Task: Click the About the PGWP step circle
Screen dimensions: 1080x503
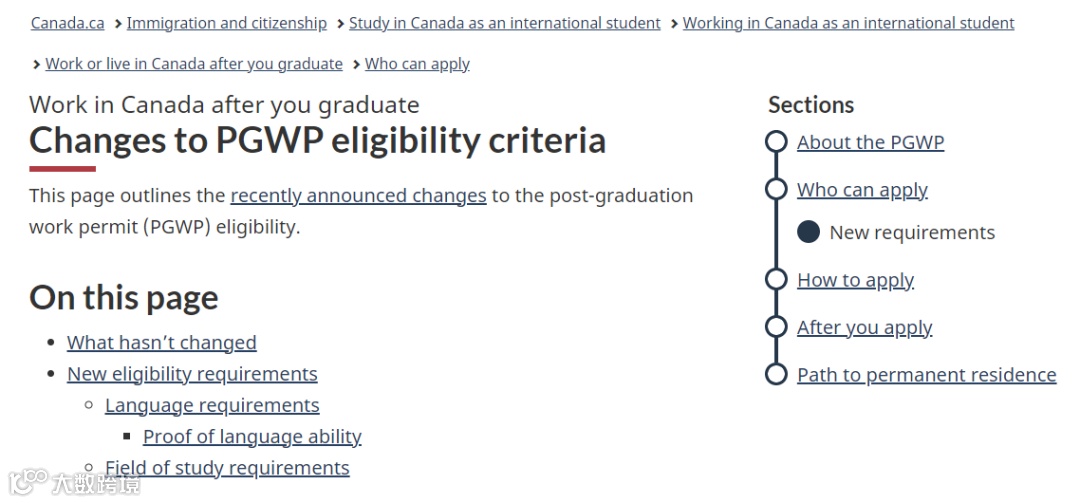Action: click(776, 142)
